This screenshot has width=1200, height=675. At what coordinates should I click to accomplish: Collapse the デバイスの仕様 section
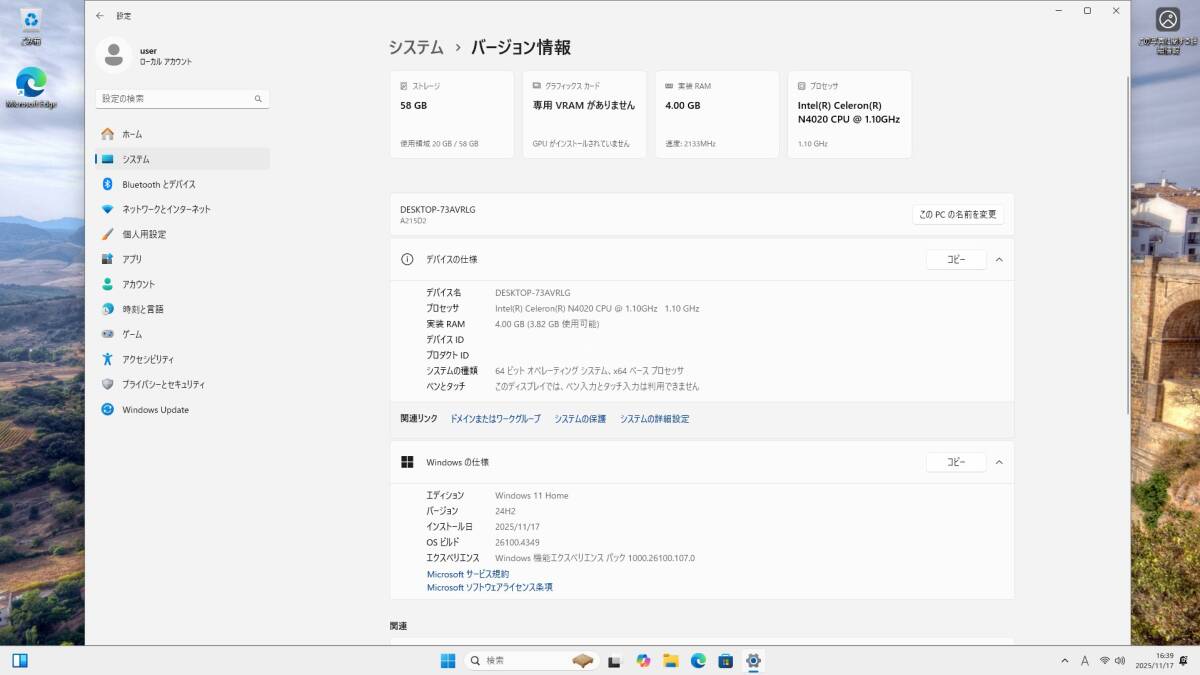tap(999, 259)
